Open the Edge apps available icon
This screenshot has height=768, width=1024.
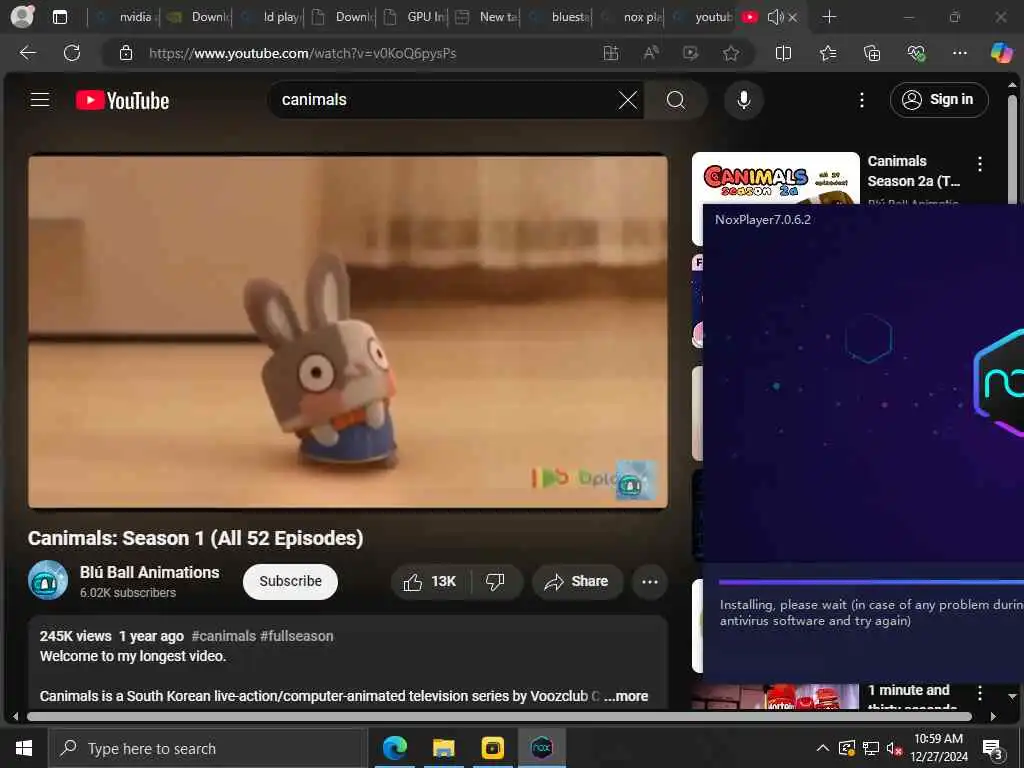click(x=611, y=53)
